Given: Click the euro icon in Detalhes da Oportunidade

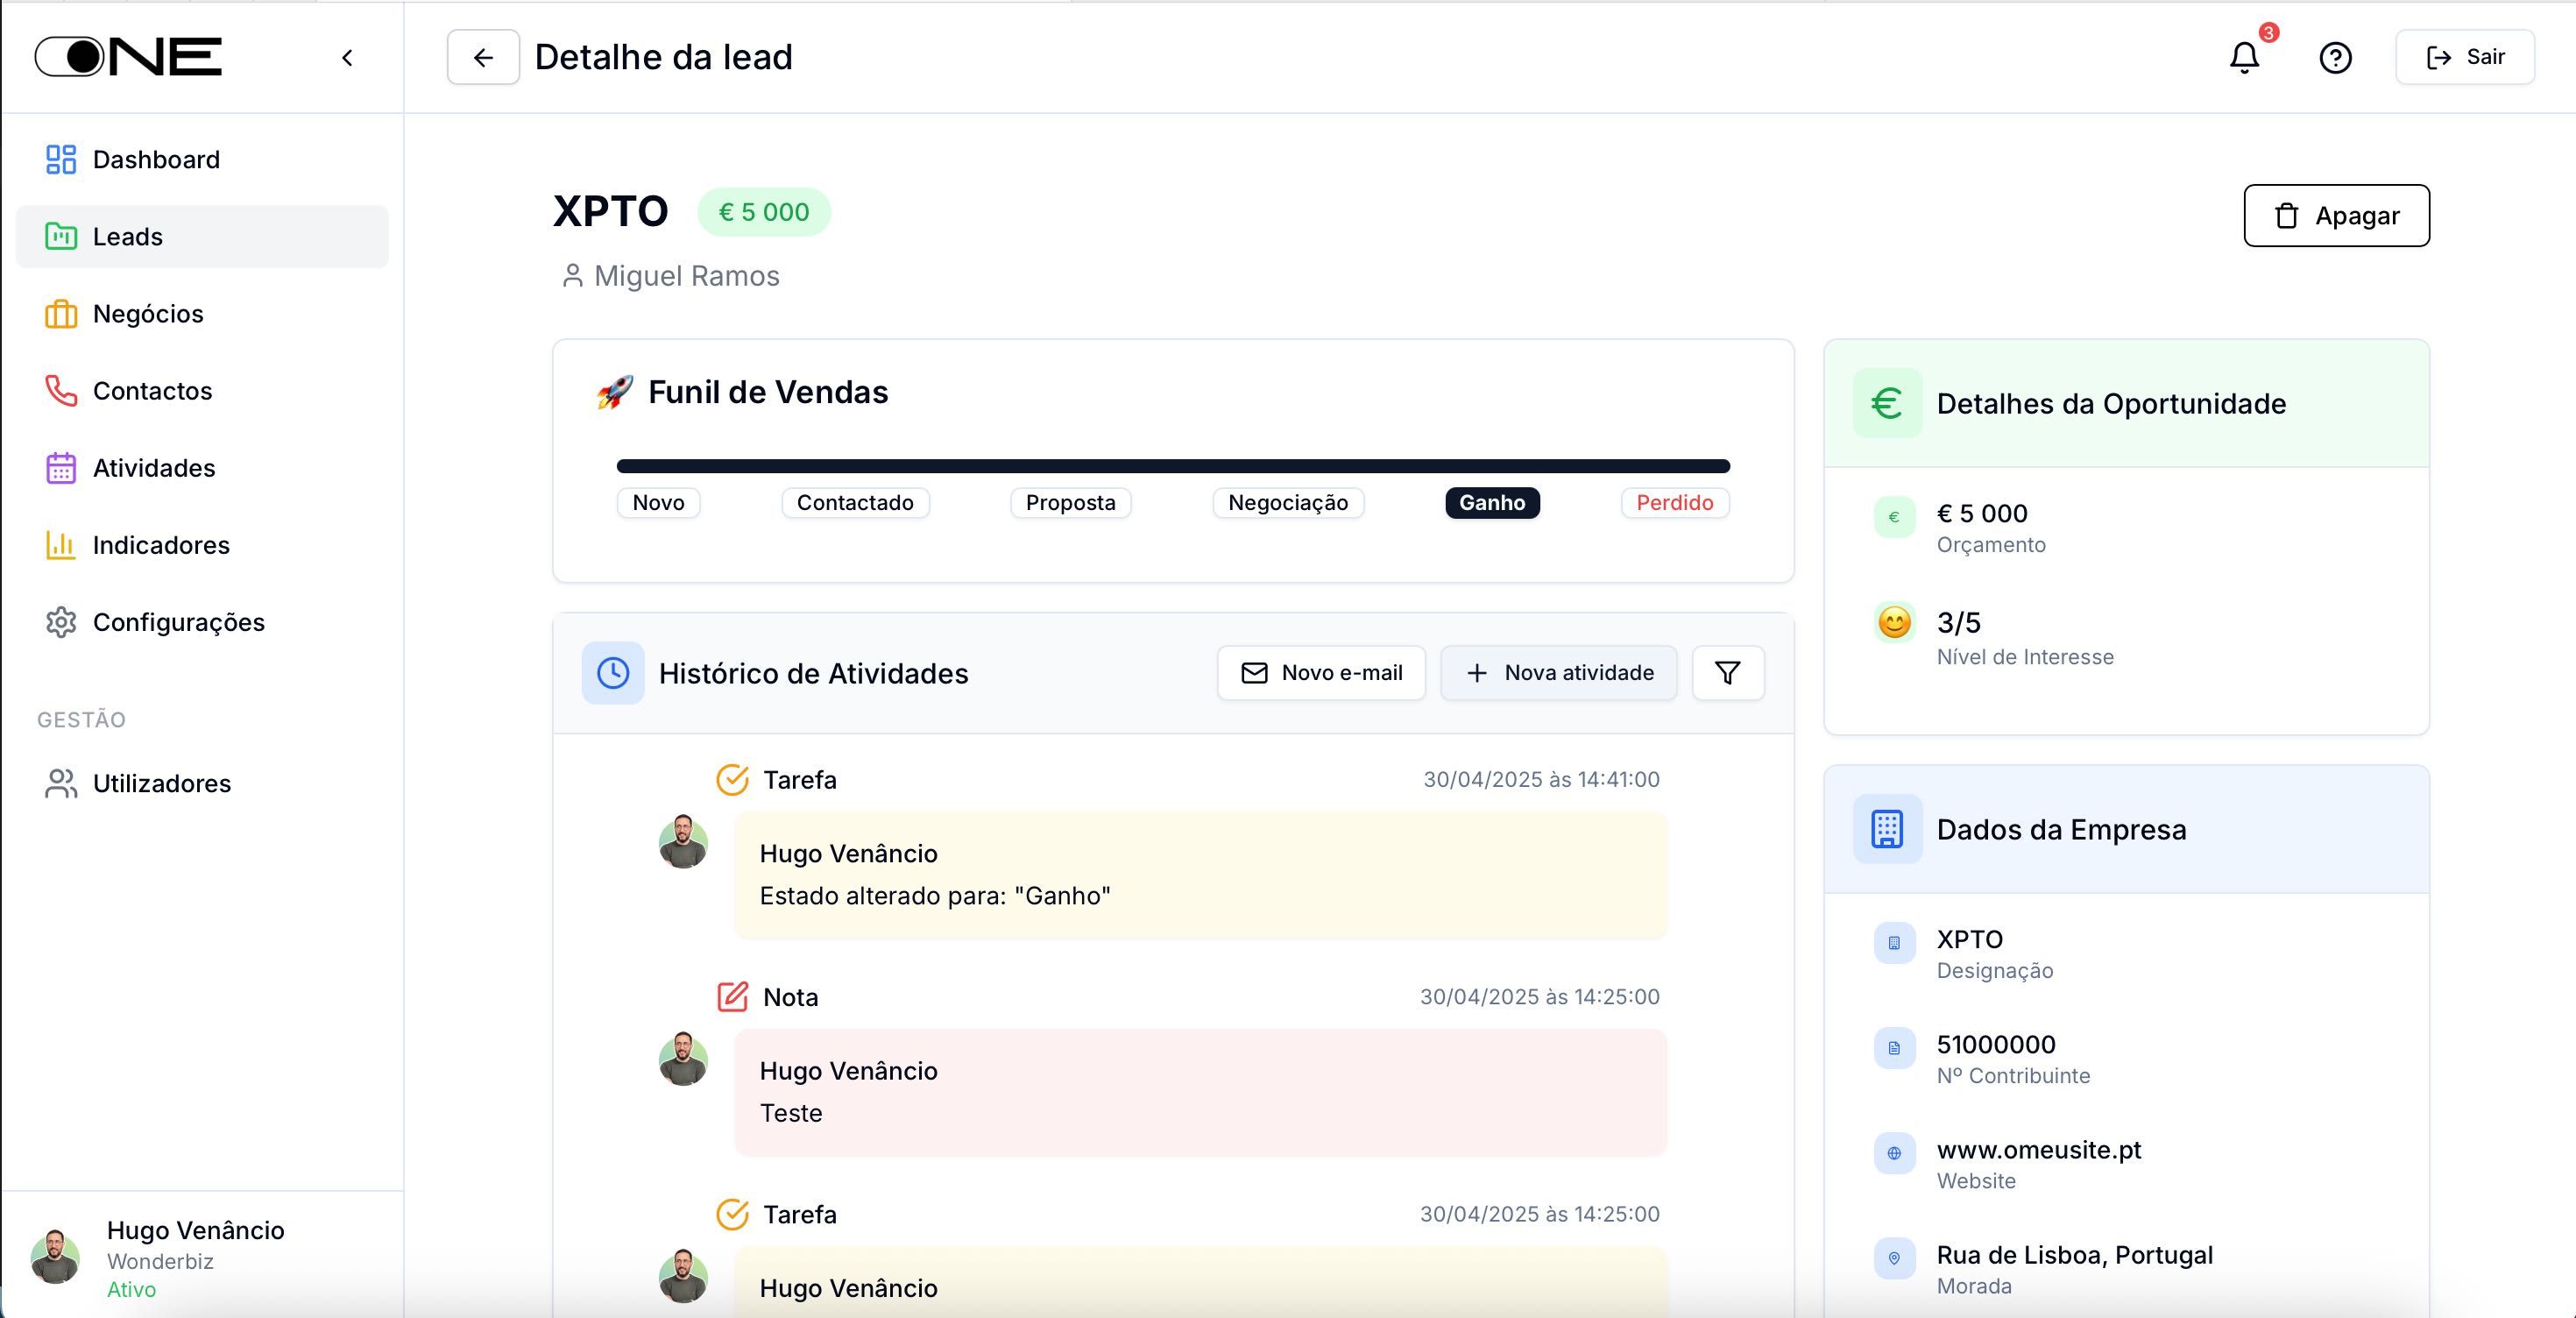Looking at the screenshot, I should [x=1887, y=403].
